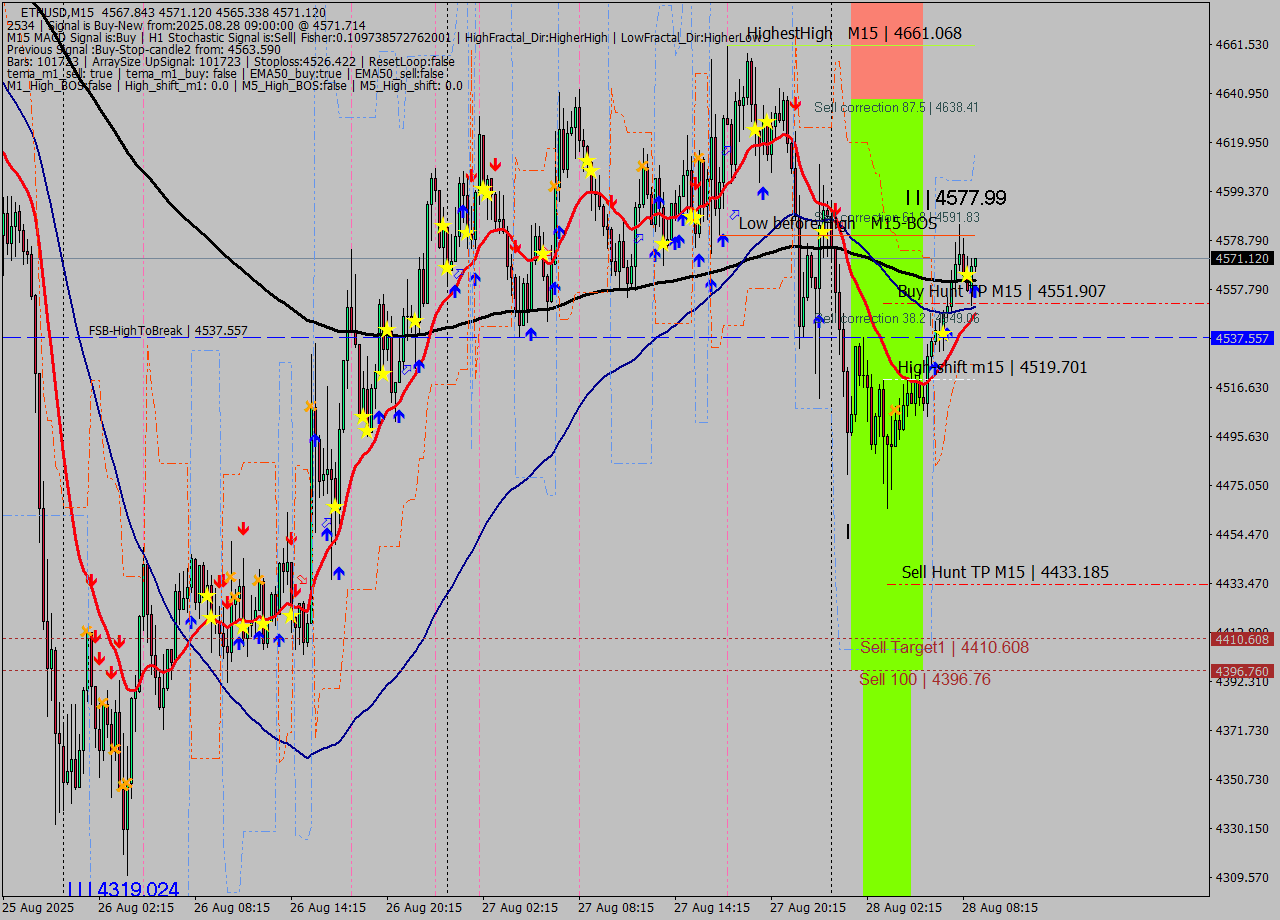Select the Sell Target1 4410.608 text
The image size is (1280, 920).
pos(944,648)
